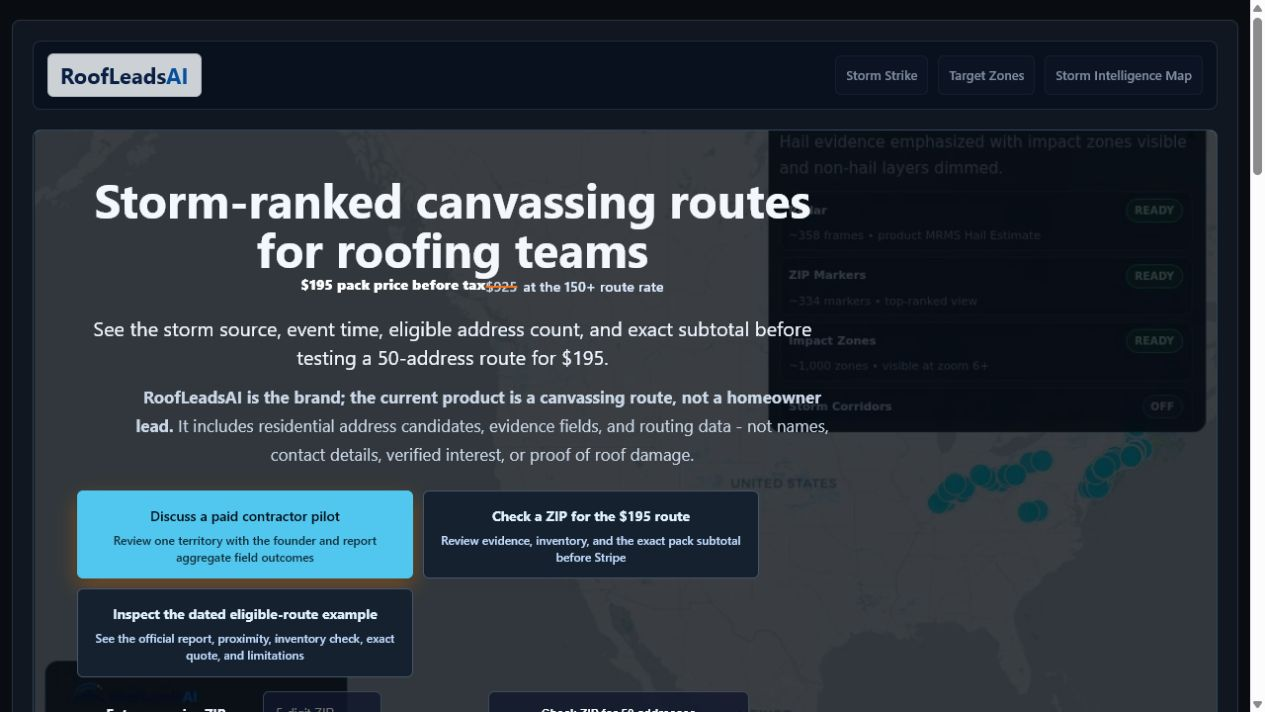
Task: Open the Target Zones nav item
Action: click(x=986, y=75)
